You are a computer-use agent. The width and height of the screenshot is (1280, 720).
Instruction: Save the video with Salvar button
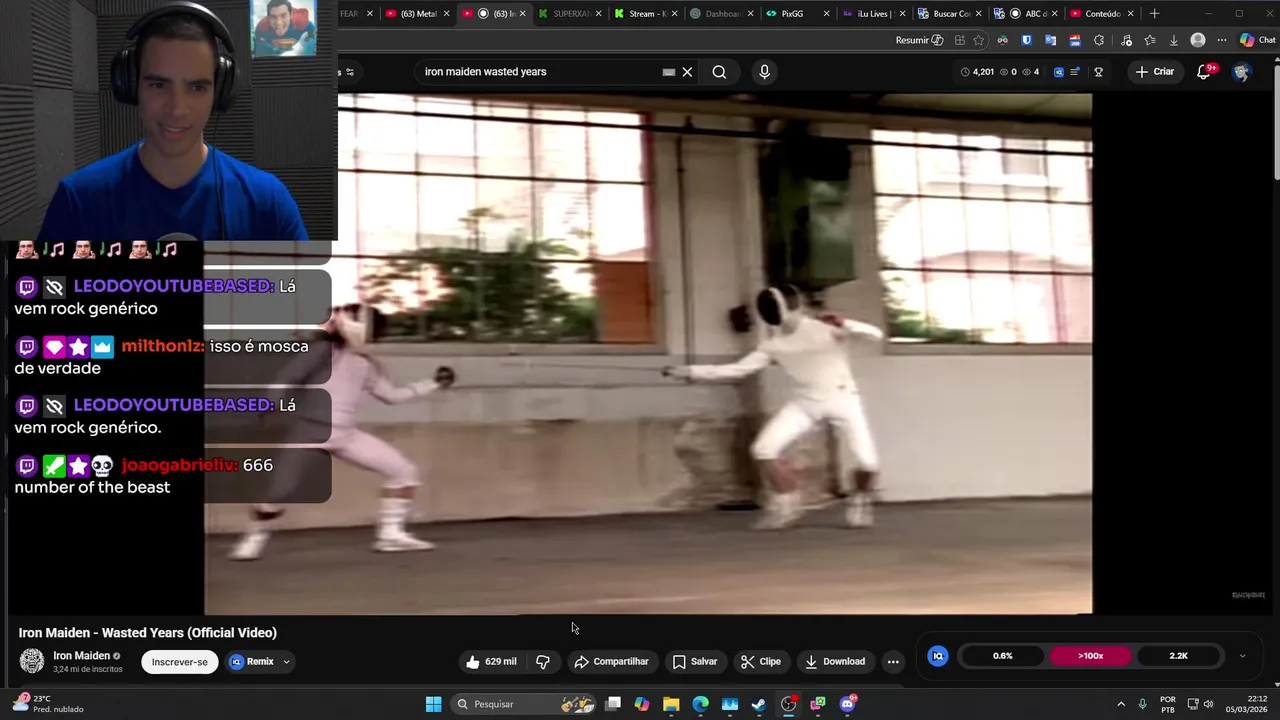tap(694, 661)
